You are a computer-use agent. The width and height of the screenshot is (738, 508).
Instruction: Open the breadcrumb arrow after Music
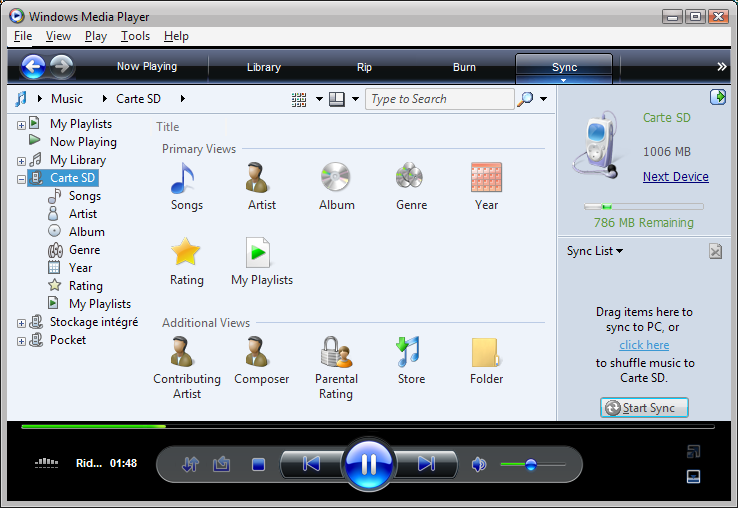104,99
